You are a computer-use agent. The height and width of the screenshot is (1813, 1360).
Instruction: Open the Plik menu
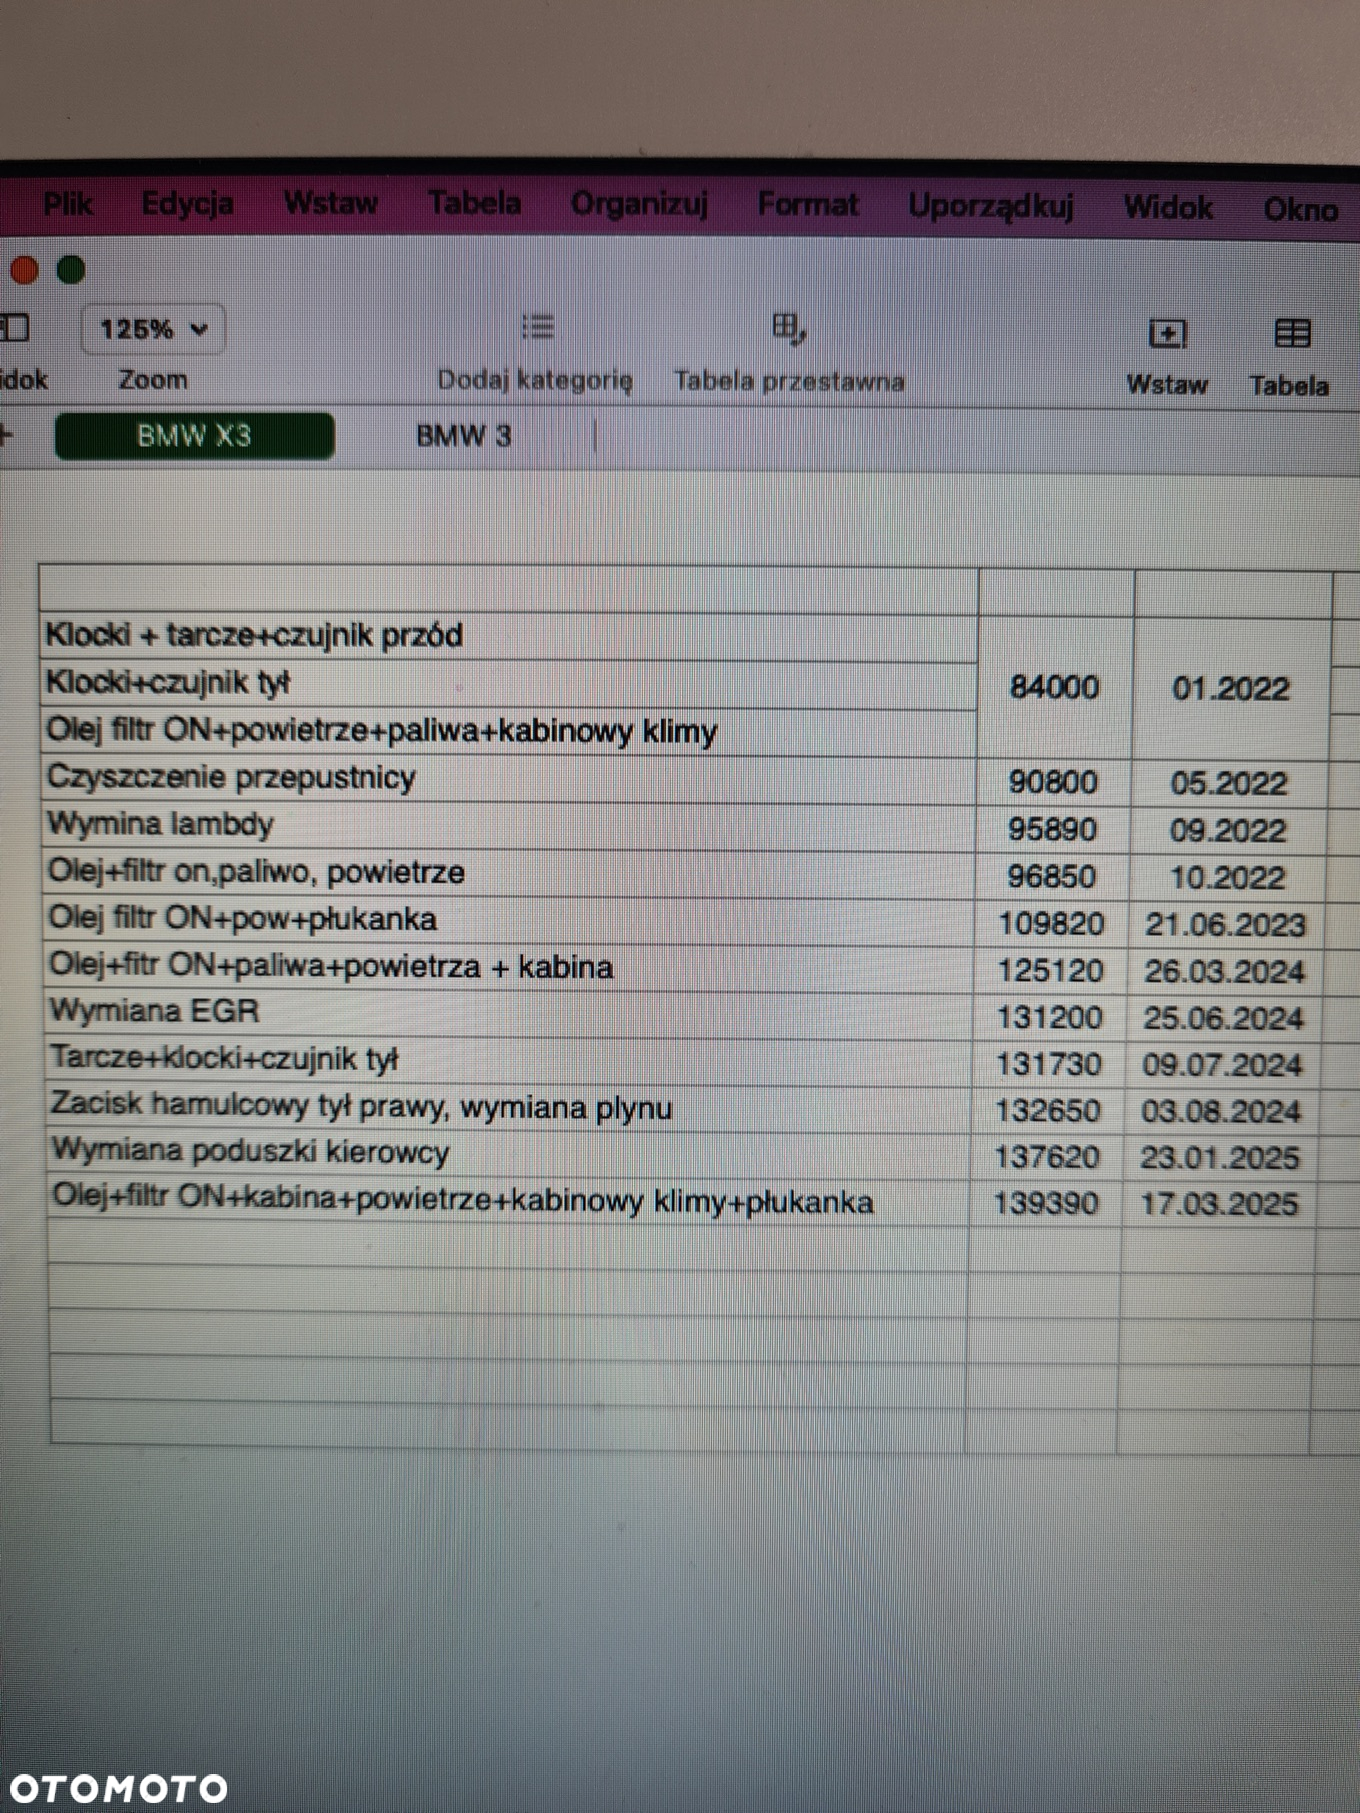point(67,204)
